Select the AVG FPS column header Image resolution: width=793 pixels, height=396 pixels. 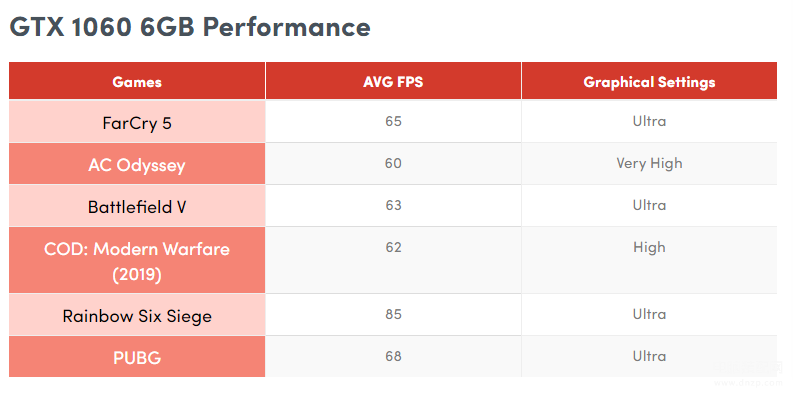click(x=393, y=81)
